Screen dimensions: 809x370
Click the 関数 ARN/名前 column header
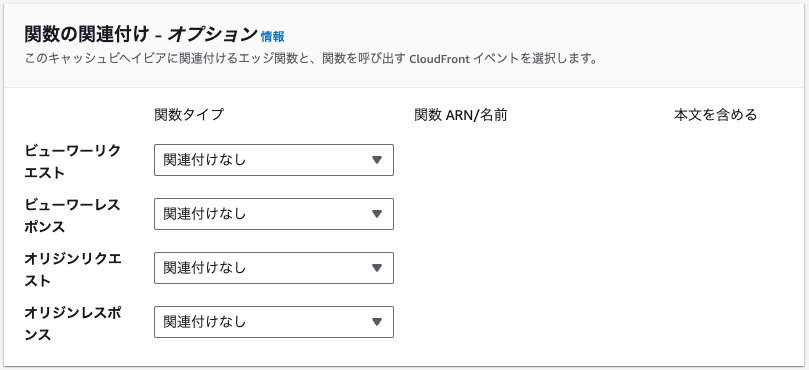(461, 115)
